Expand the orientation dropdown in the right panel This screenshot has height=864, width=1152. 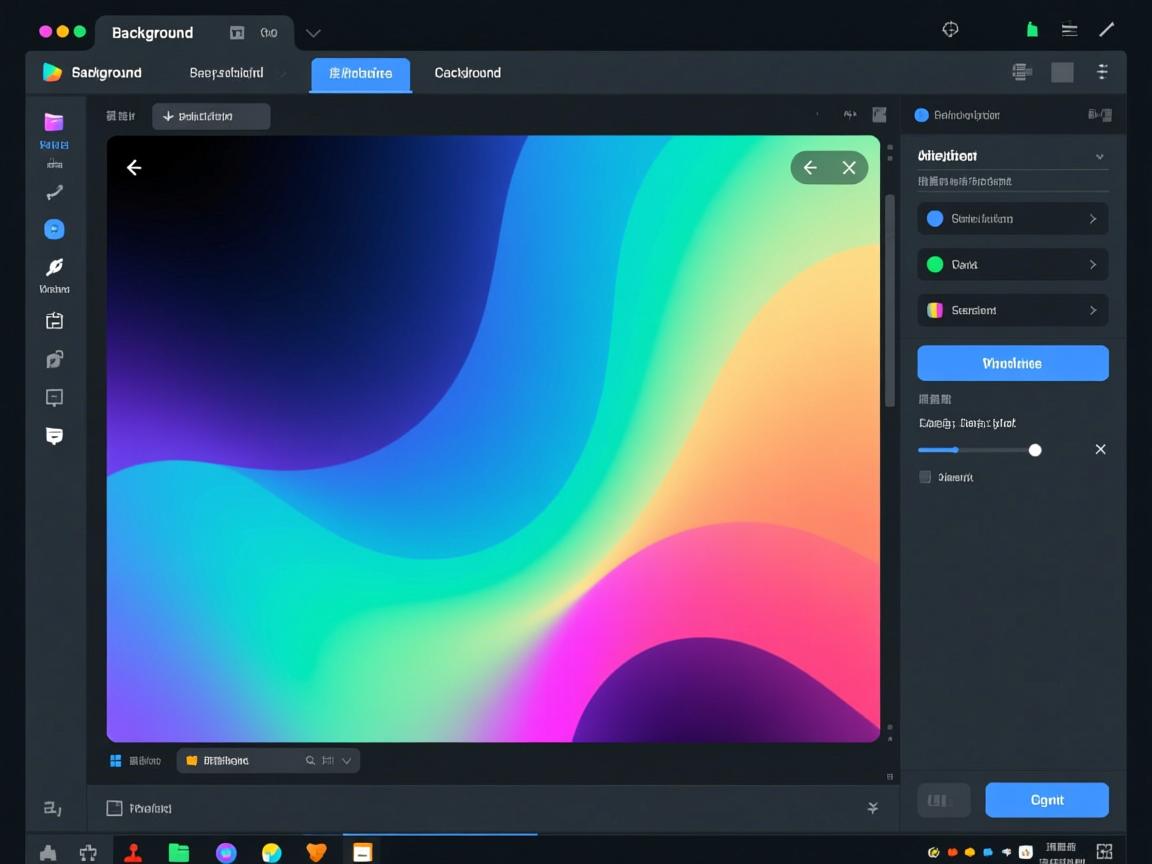coord(1099,156)
